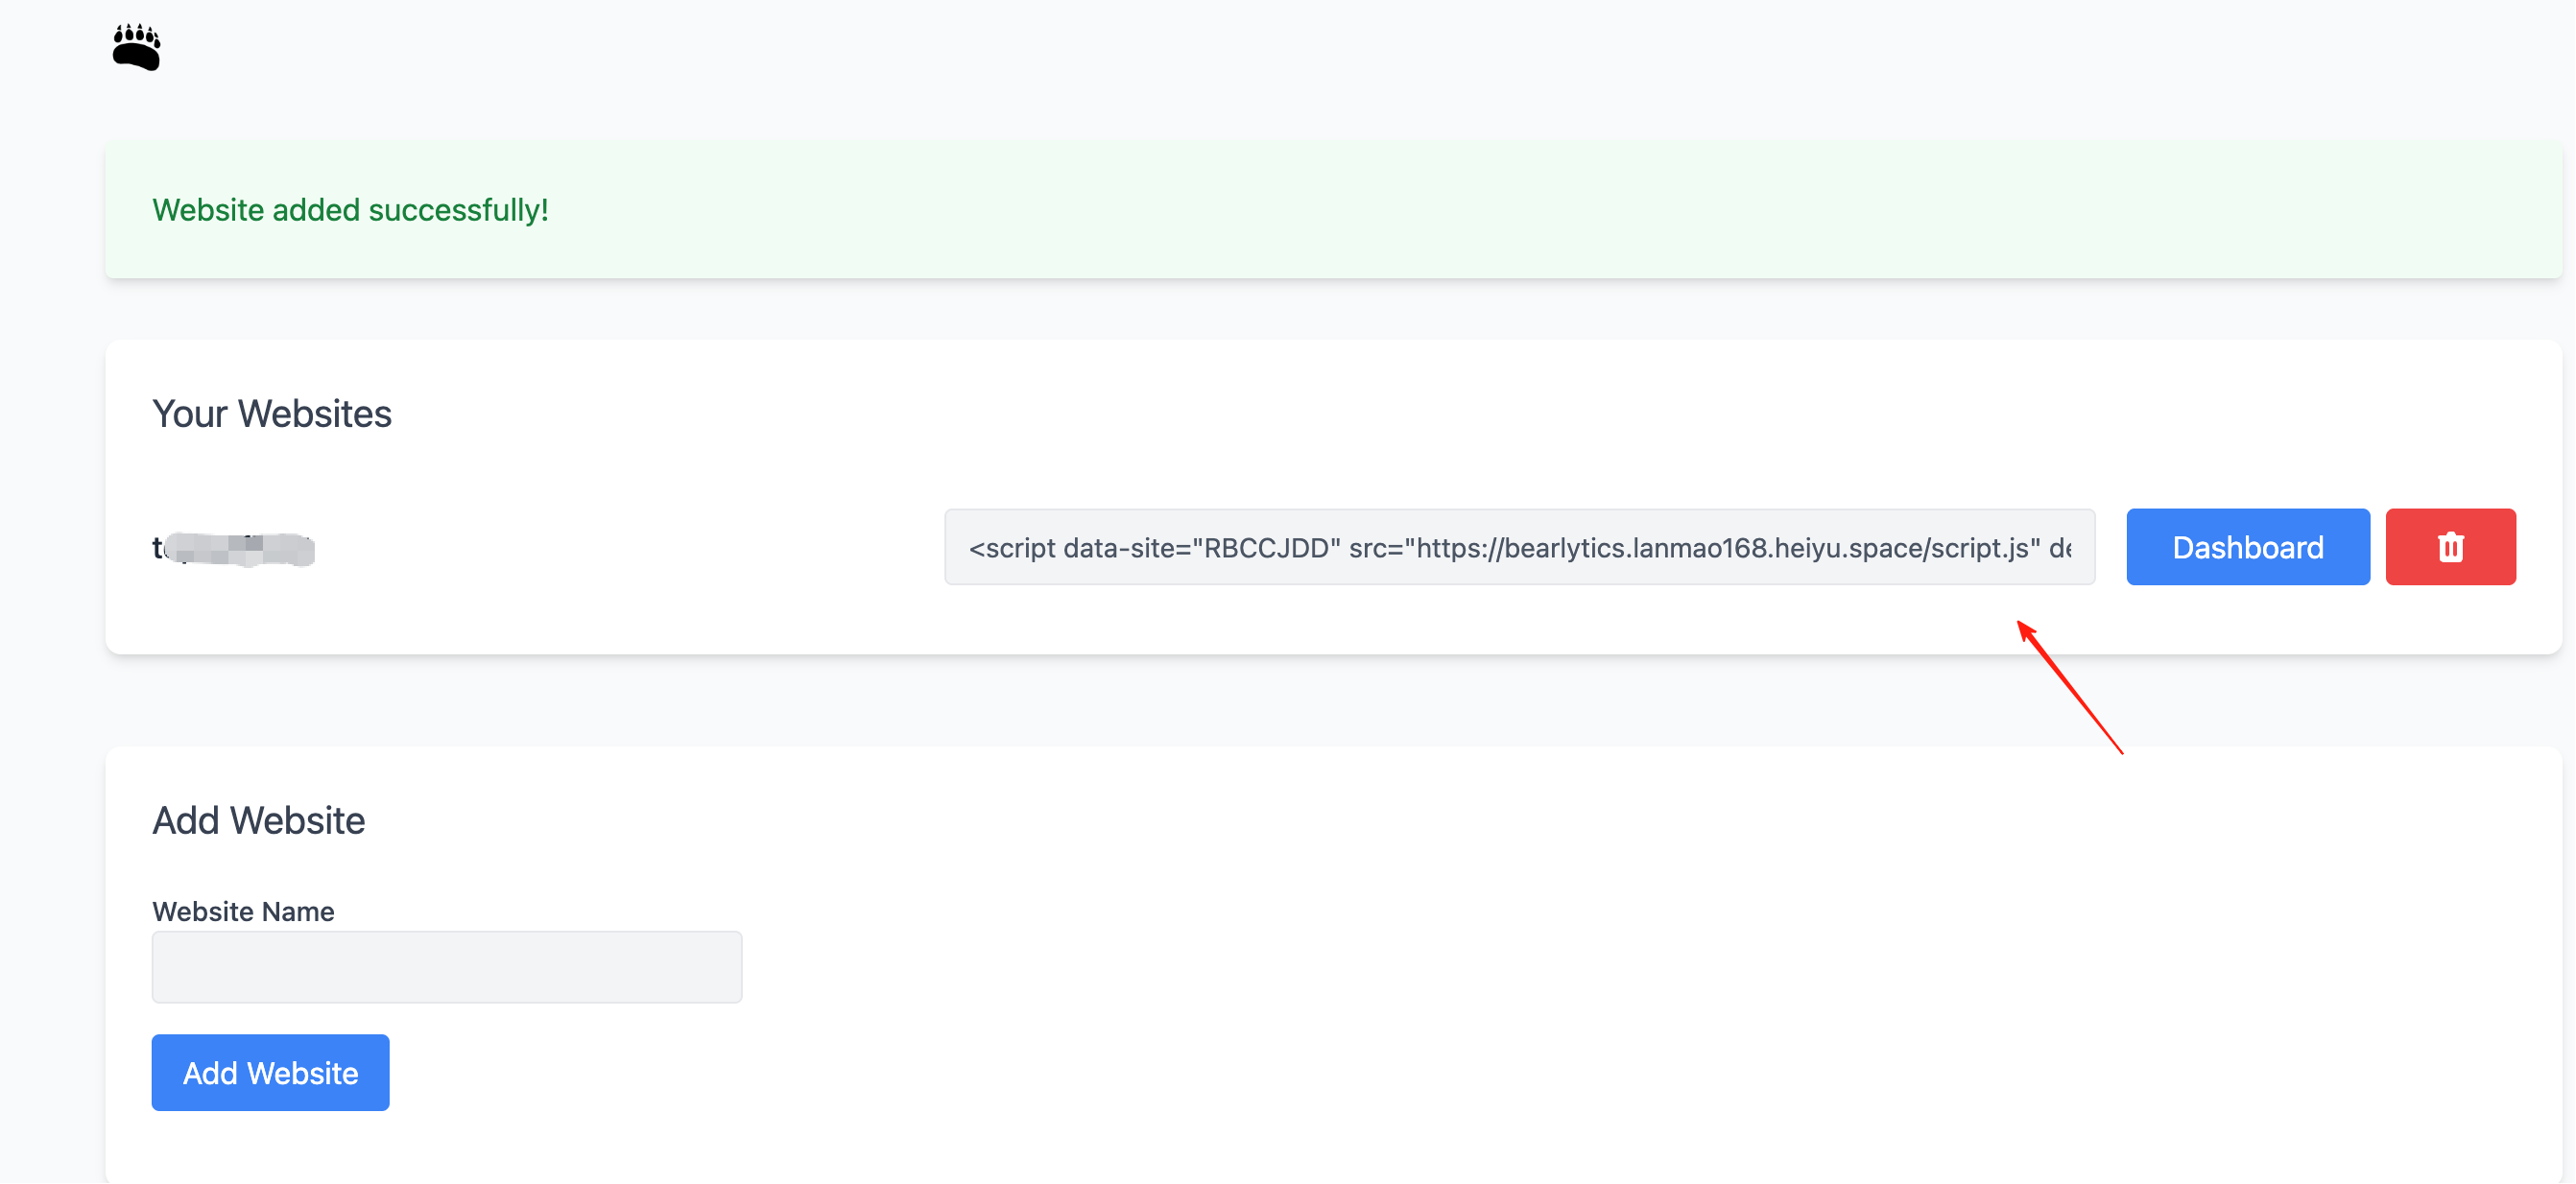Delete website with red trash button
This screenshot has height=1184, width=2576.
tap(2450, 547)
